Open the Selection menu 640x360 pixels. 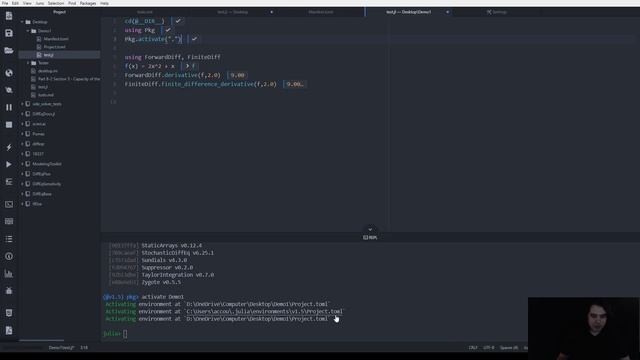pos(56,3)
